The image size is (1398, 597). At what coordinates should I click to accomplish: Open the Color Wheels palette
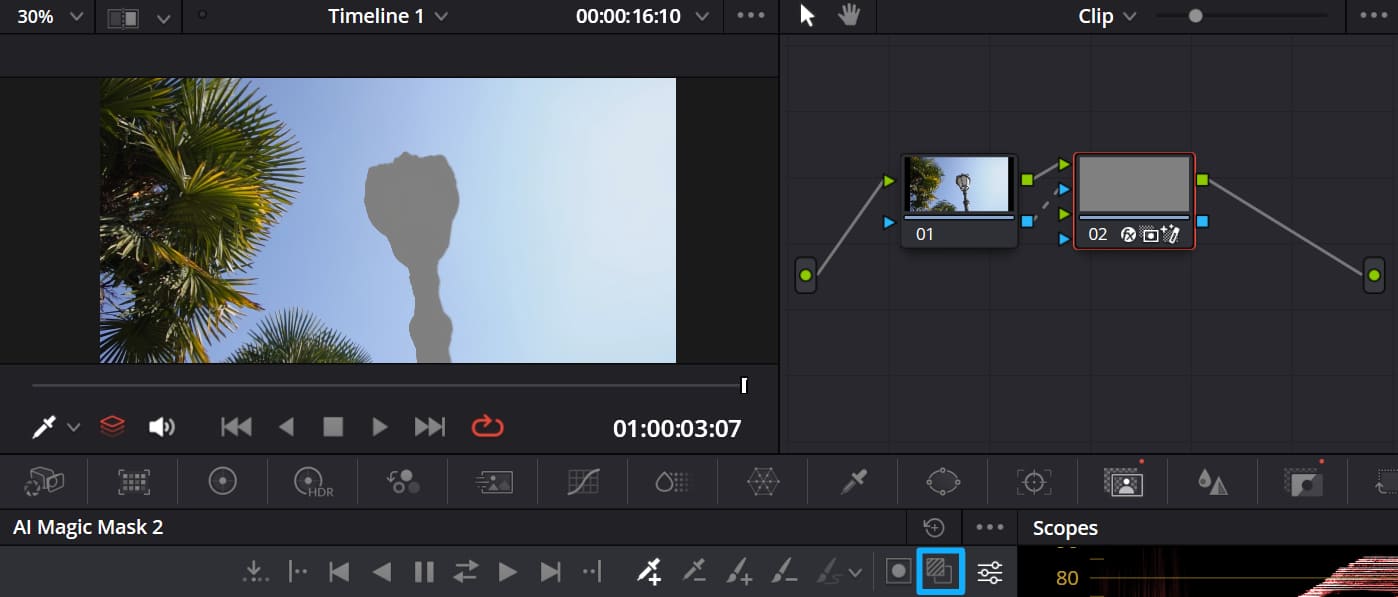point(223,481)
